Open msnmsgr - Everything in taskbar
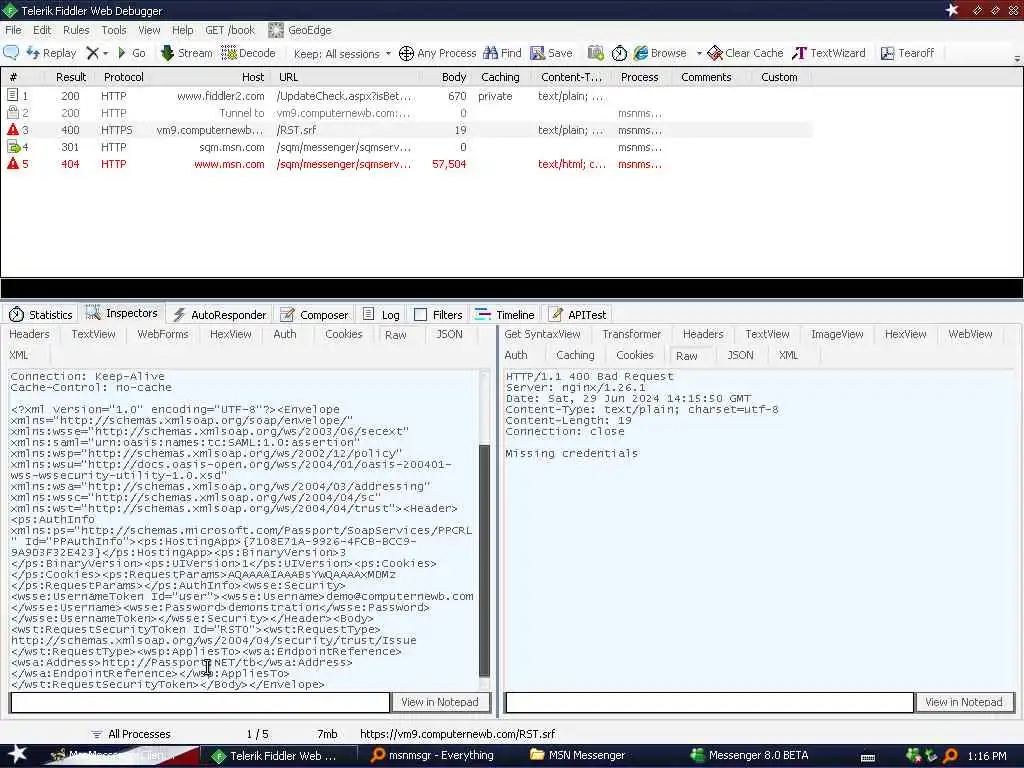This screenshot has width=1024, height=768. pyautogui.click(x=432, y=756)
